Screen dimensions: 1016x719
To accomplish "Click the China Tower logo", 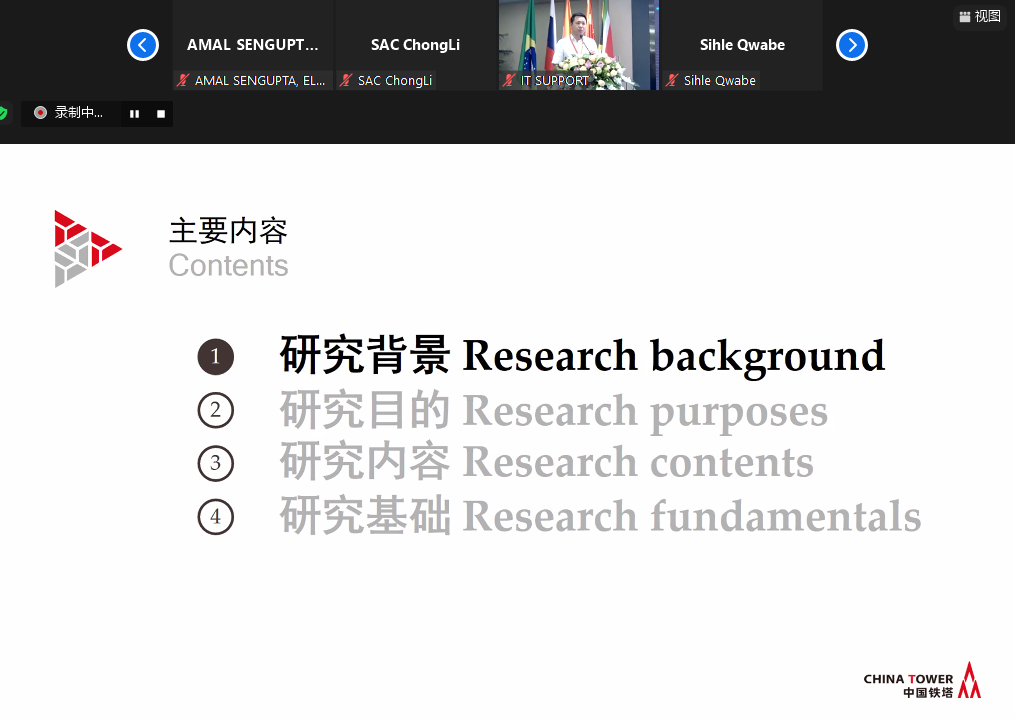I will 922,681.
